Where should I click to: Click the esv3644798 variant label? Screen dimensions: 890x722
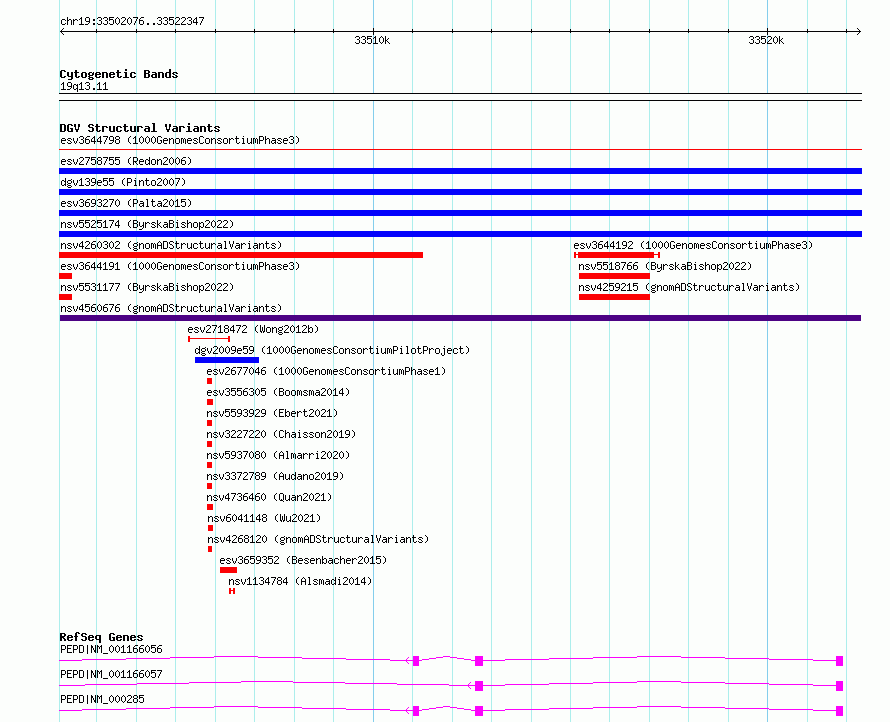tap(180, 140)
